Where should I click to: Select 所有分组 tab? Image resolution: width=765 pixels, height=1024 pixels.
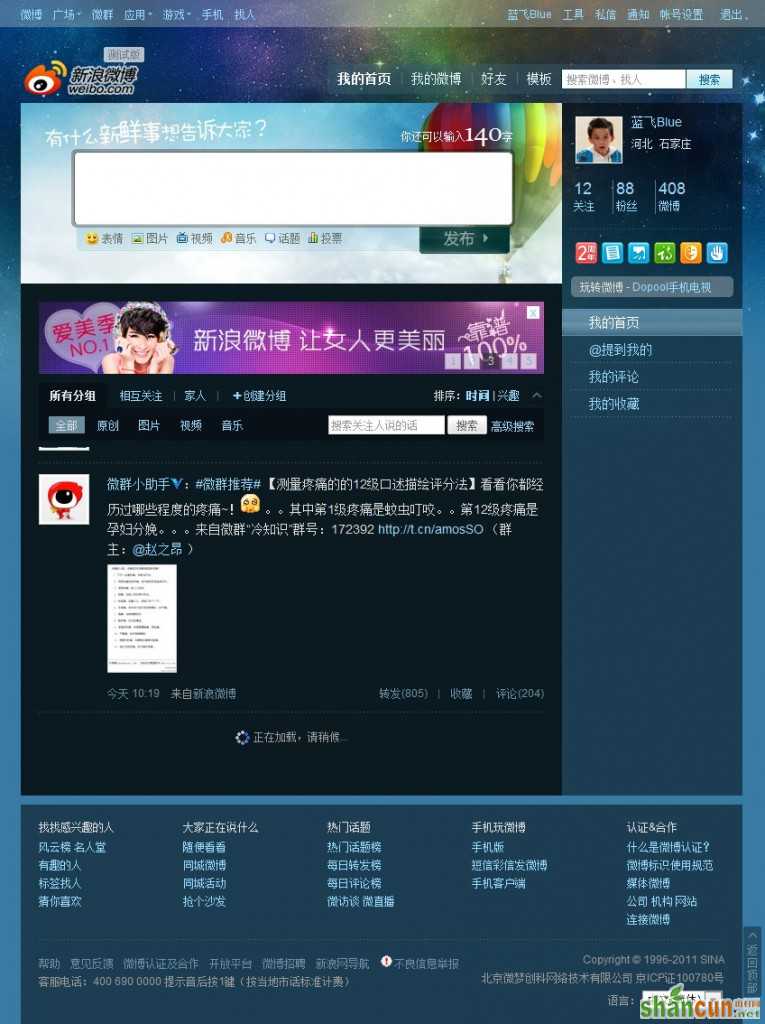73,395
